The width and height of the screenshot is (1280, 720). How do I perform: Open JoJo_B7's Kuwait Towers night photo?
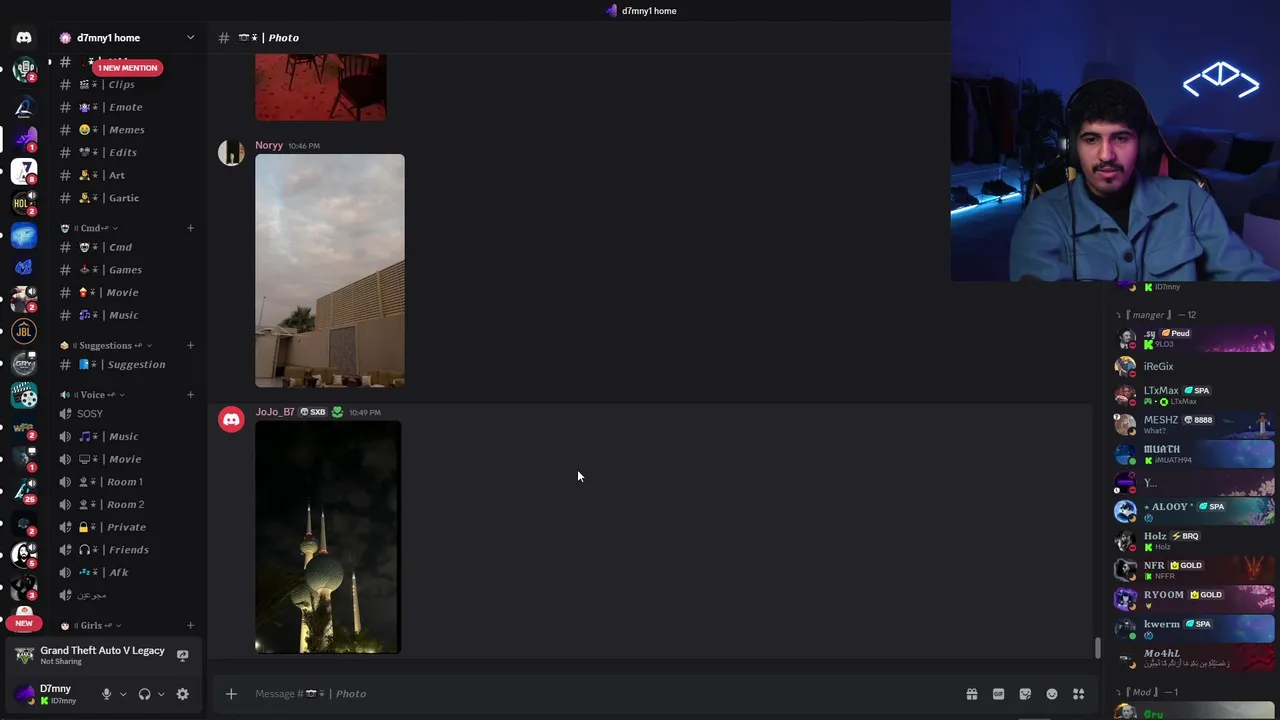[x=328, y=538]
